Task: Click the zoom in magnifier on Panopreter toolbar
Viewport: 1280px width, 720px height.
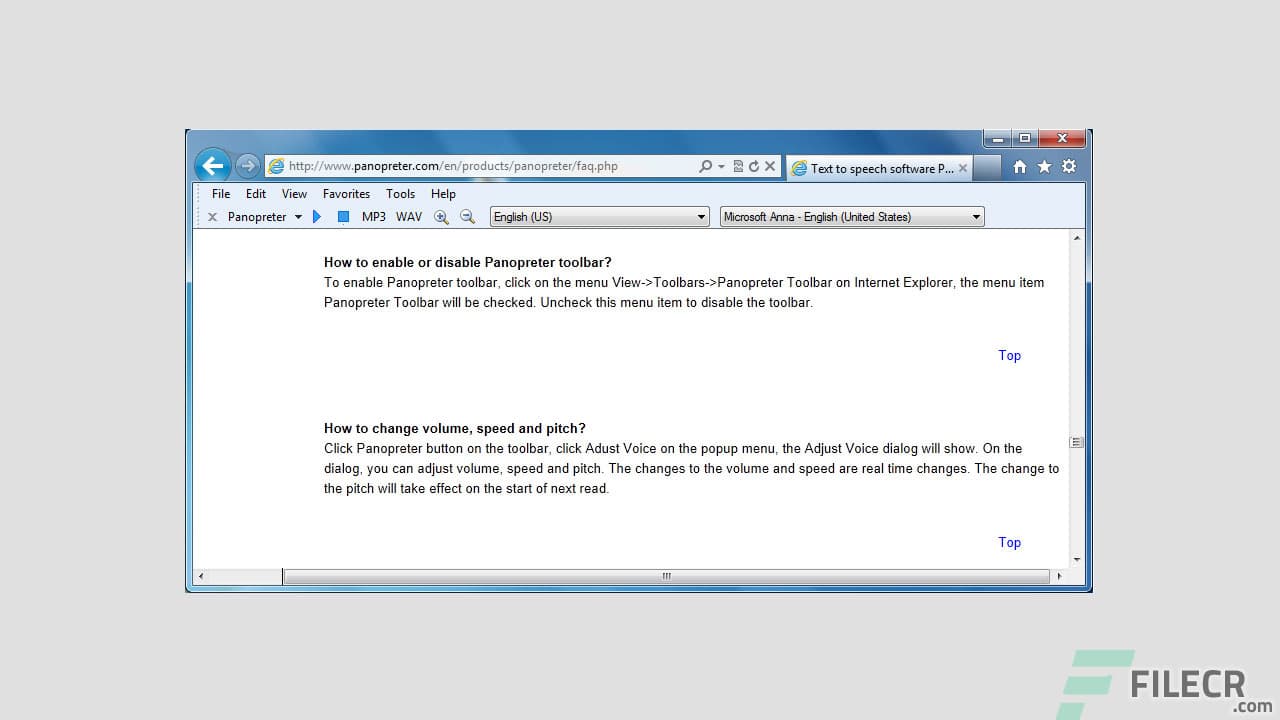Action: 441,217
